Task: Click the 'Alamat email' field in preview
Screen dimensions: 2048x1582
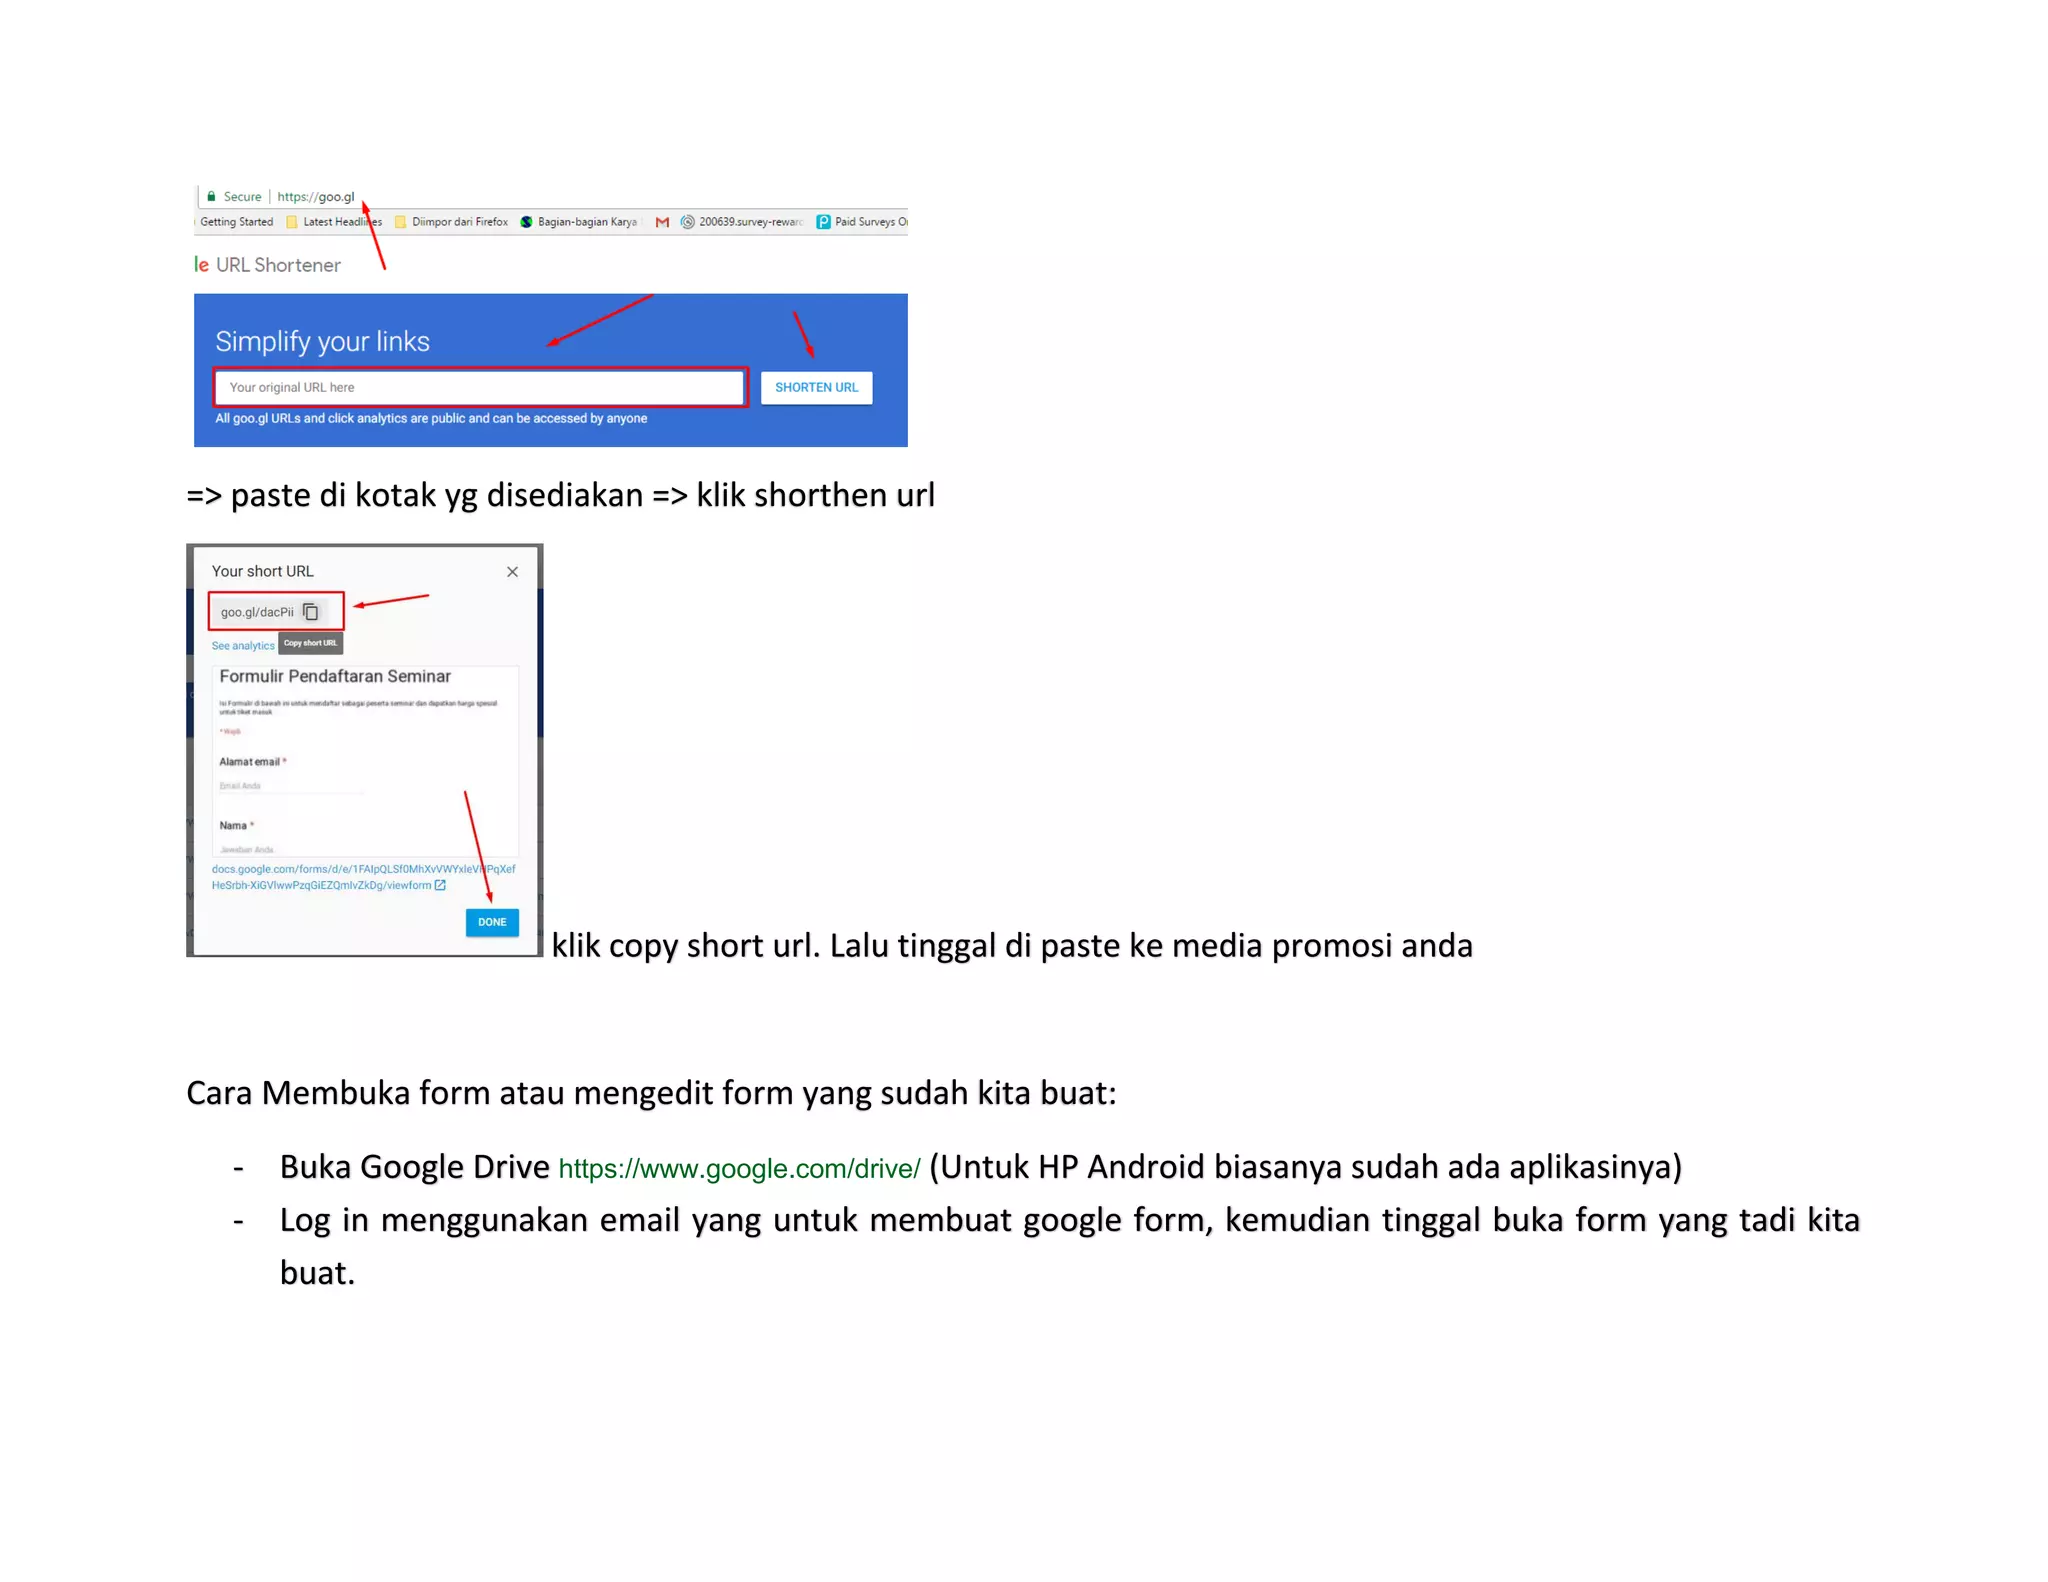Action: (290, 786)
